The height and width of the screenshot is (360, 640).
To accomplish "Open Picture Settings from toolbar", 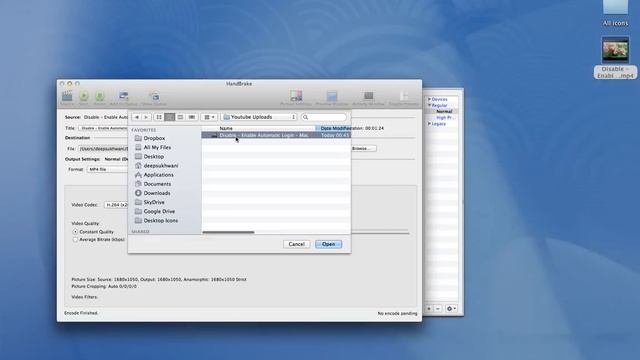I will coord(296,96).
